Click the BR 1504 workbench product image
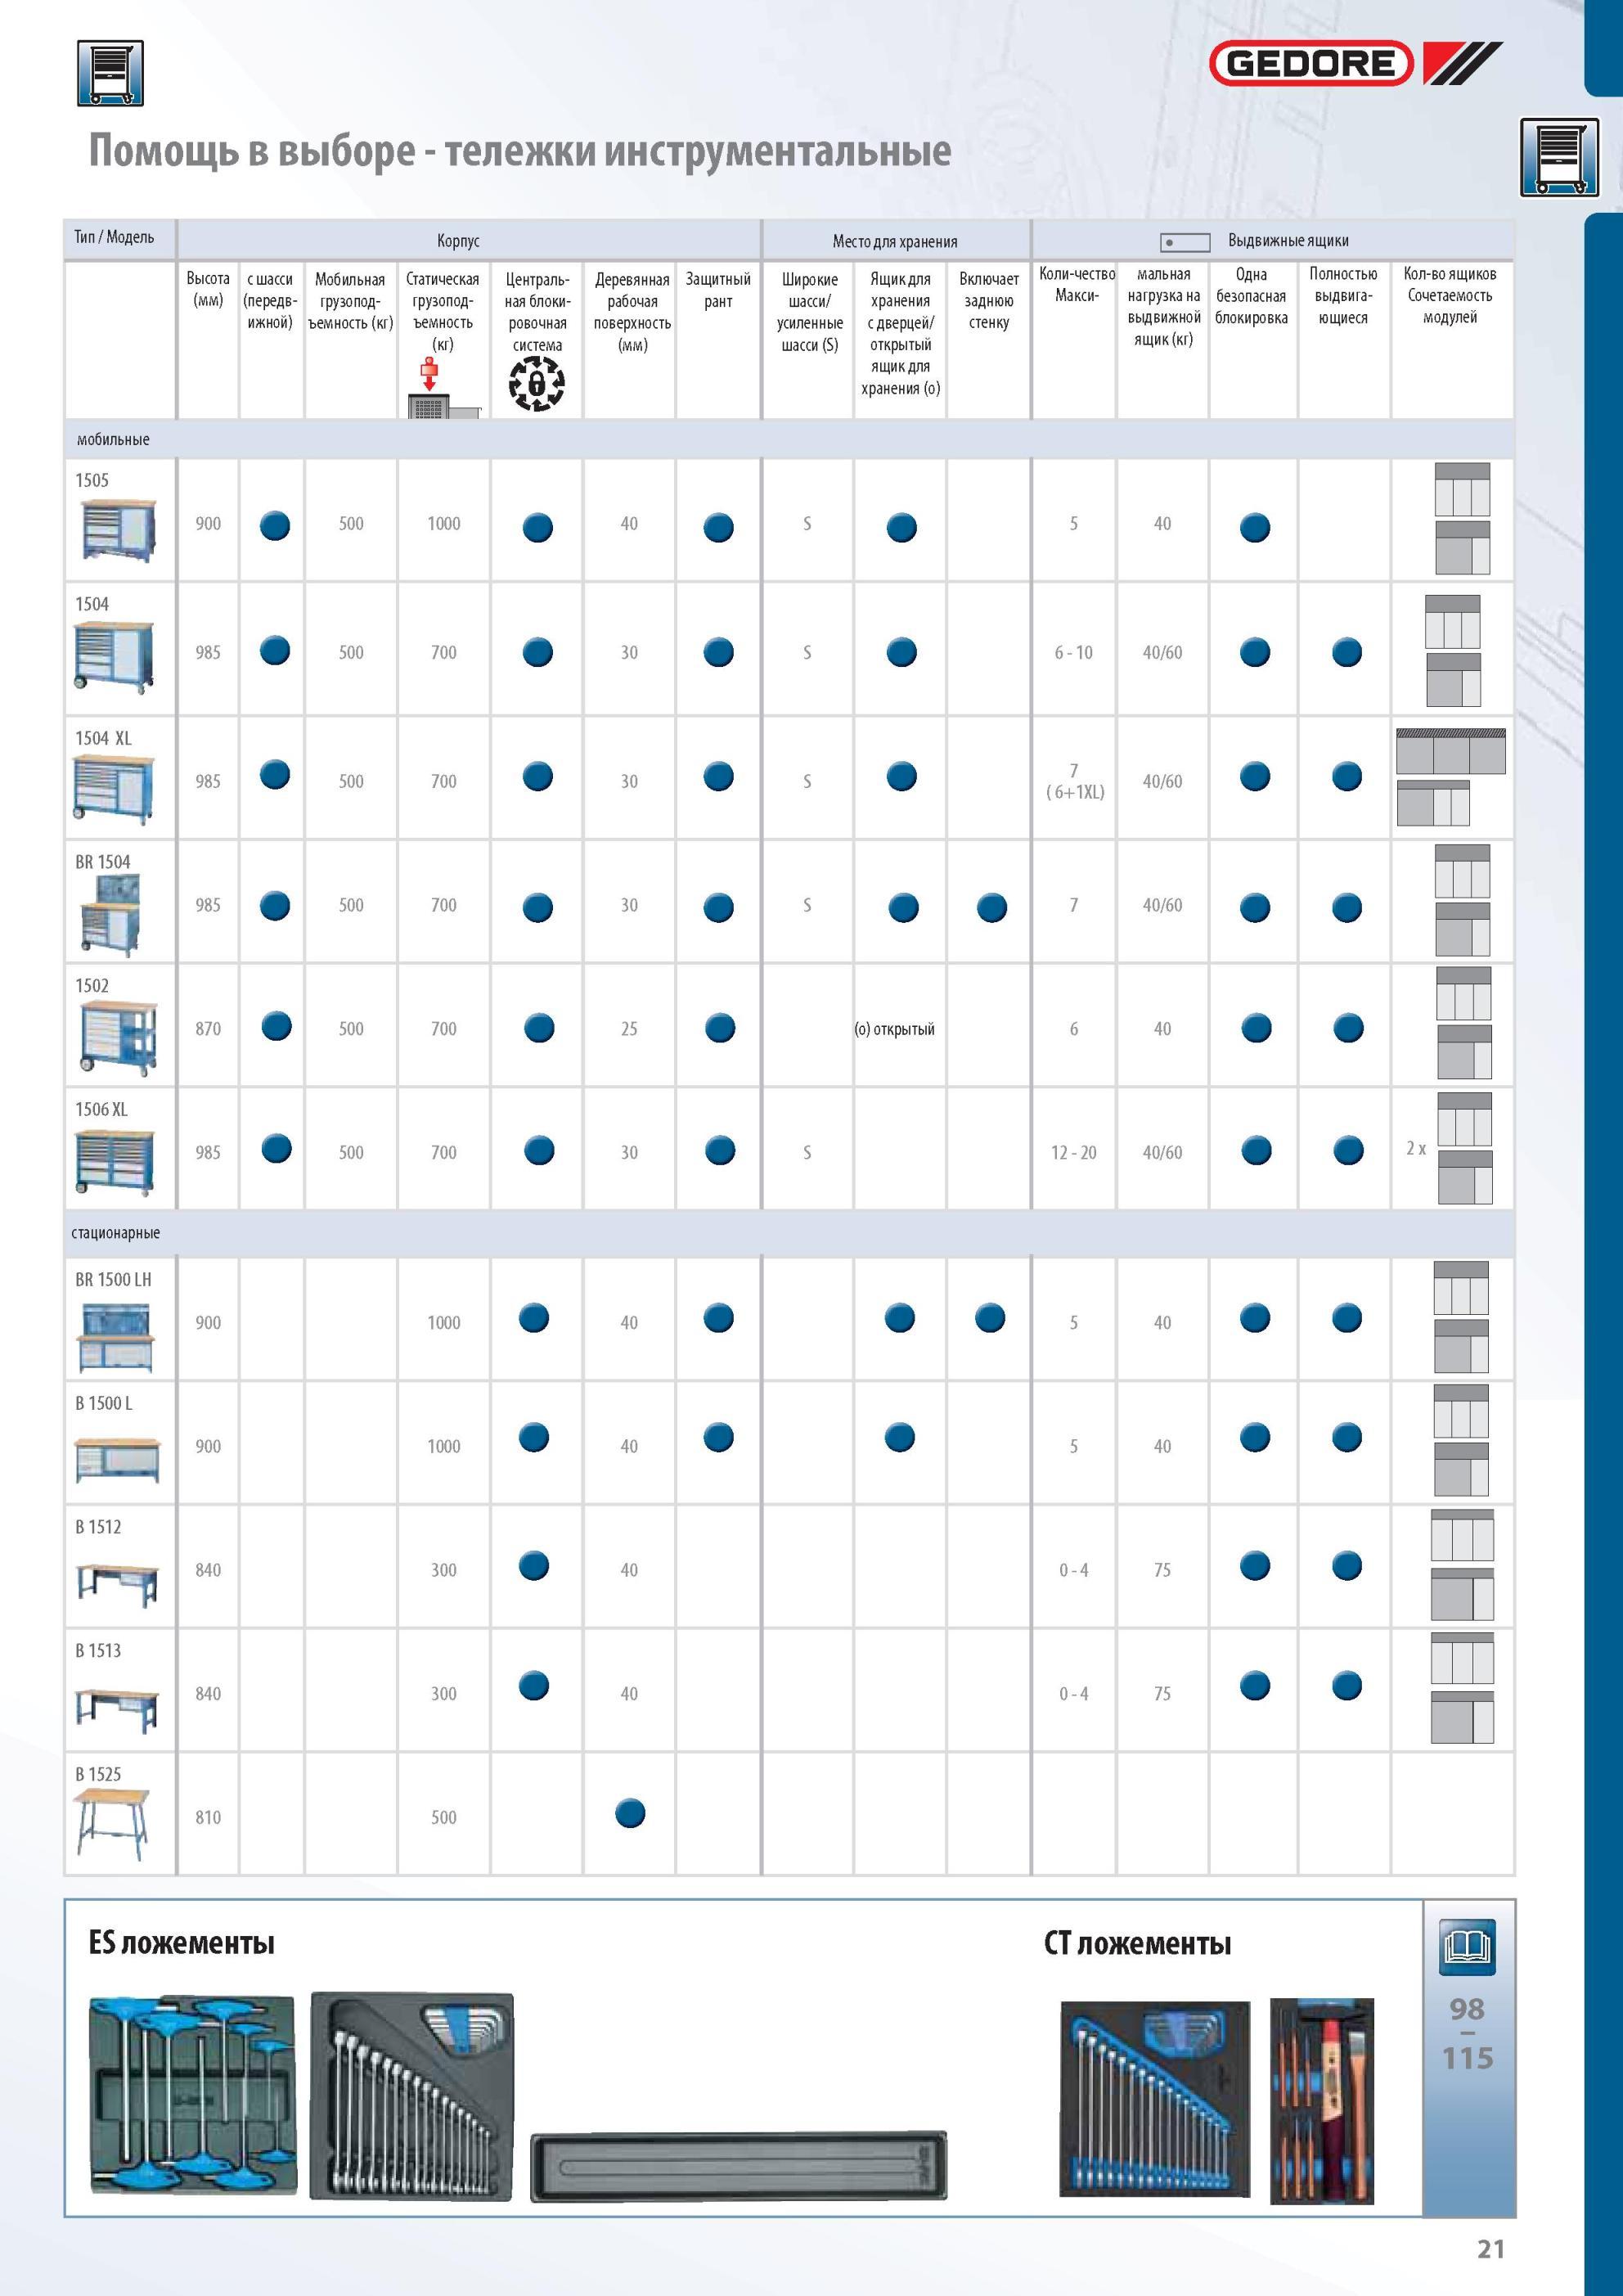The width and height of the screenshot is (1623, 2296). pos(110,915)
